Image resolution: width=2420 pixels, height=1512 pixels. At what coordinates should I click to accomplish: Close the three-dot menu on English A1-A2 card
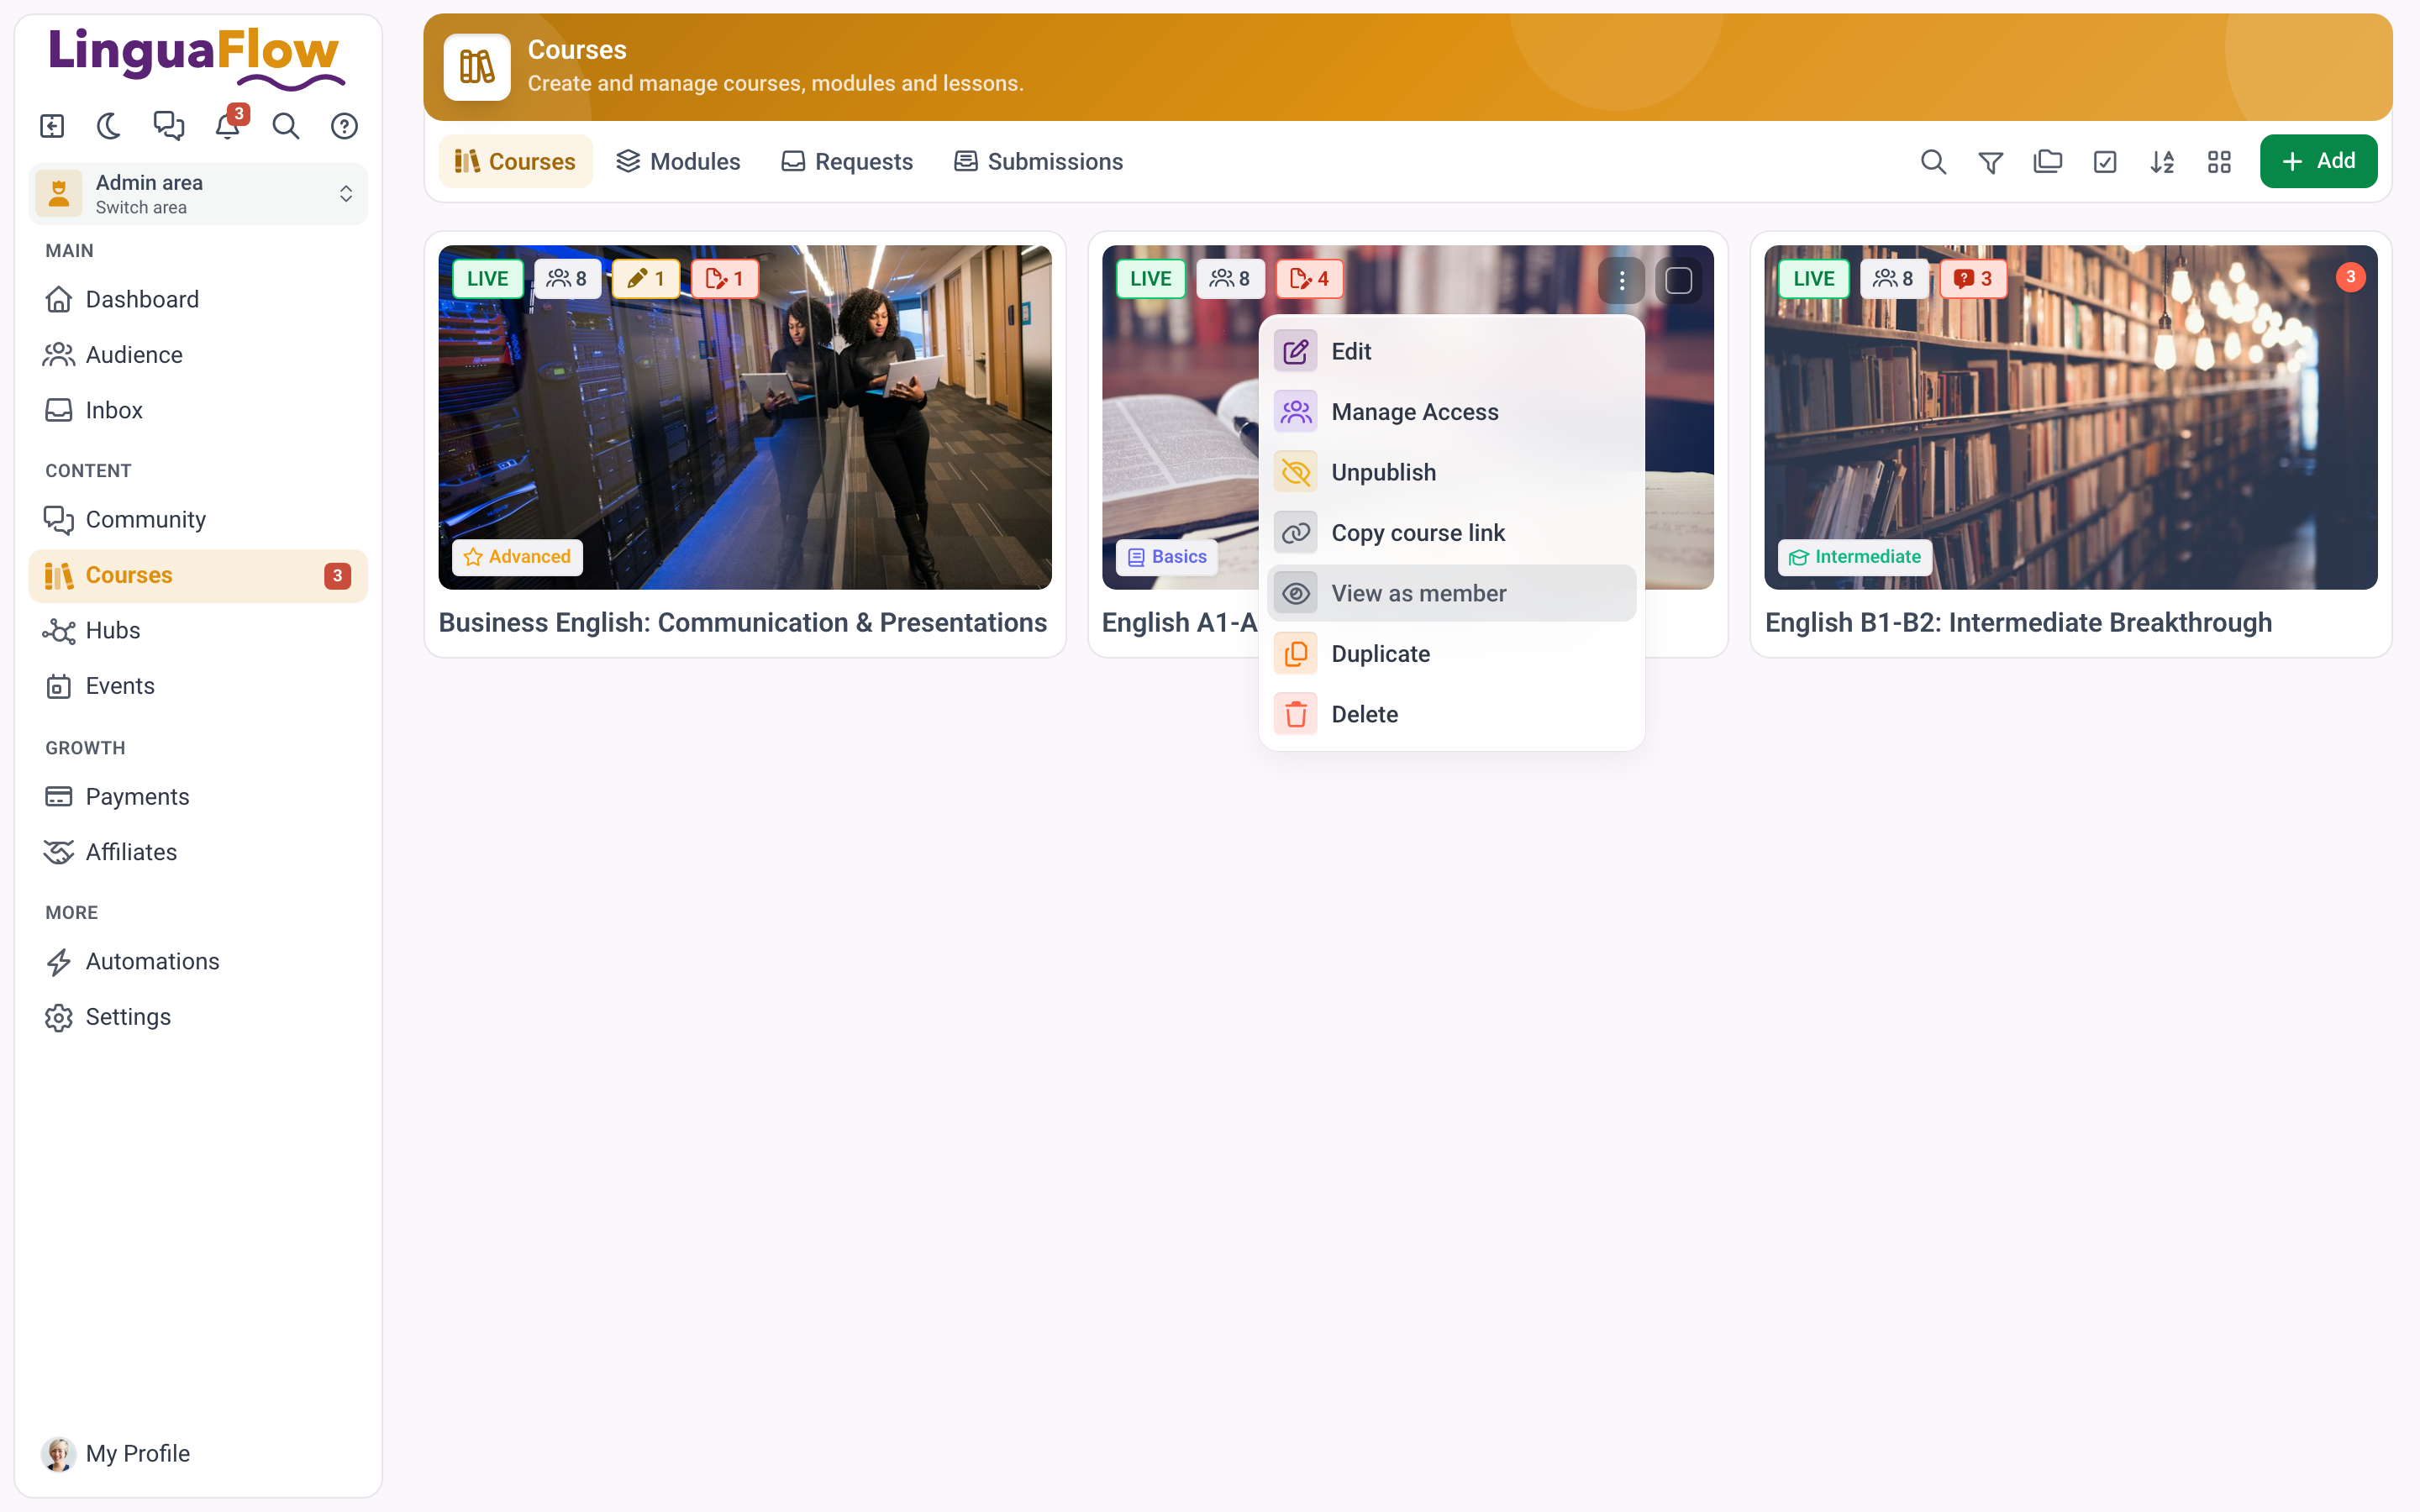pos(1621,281)
